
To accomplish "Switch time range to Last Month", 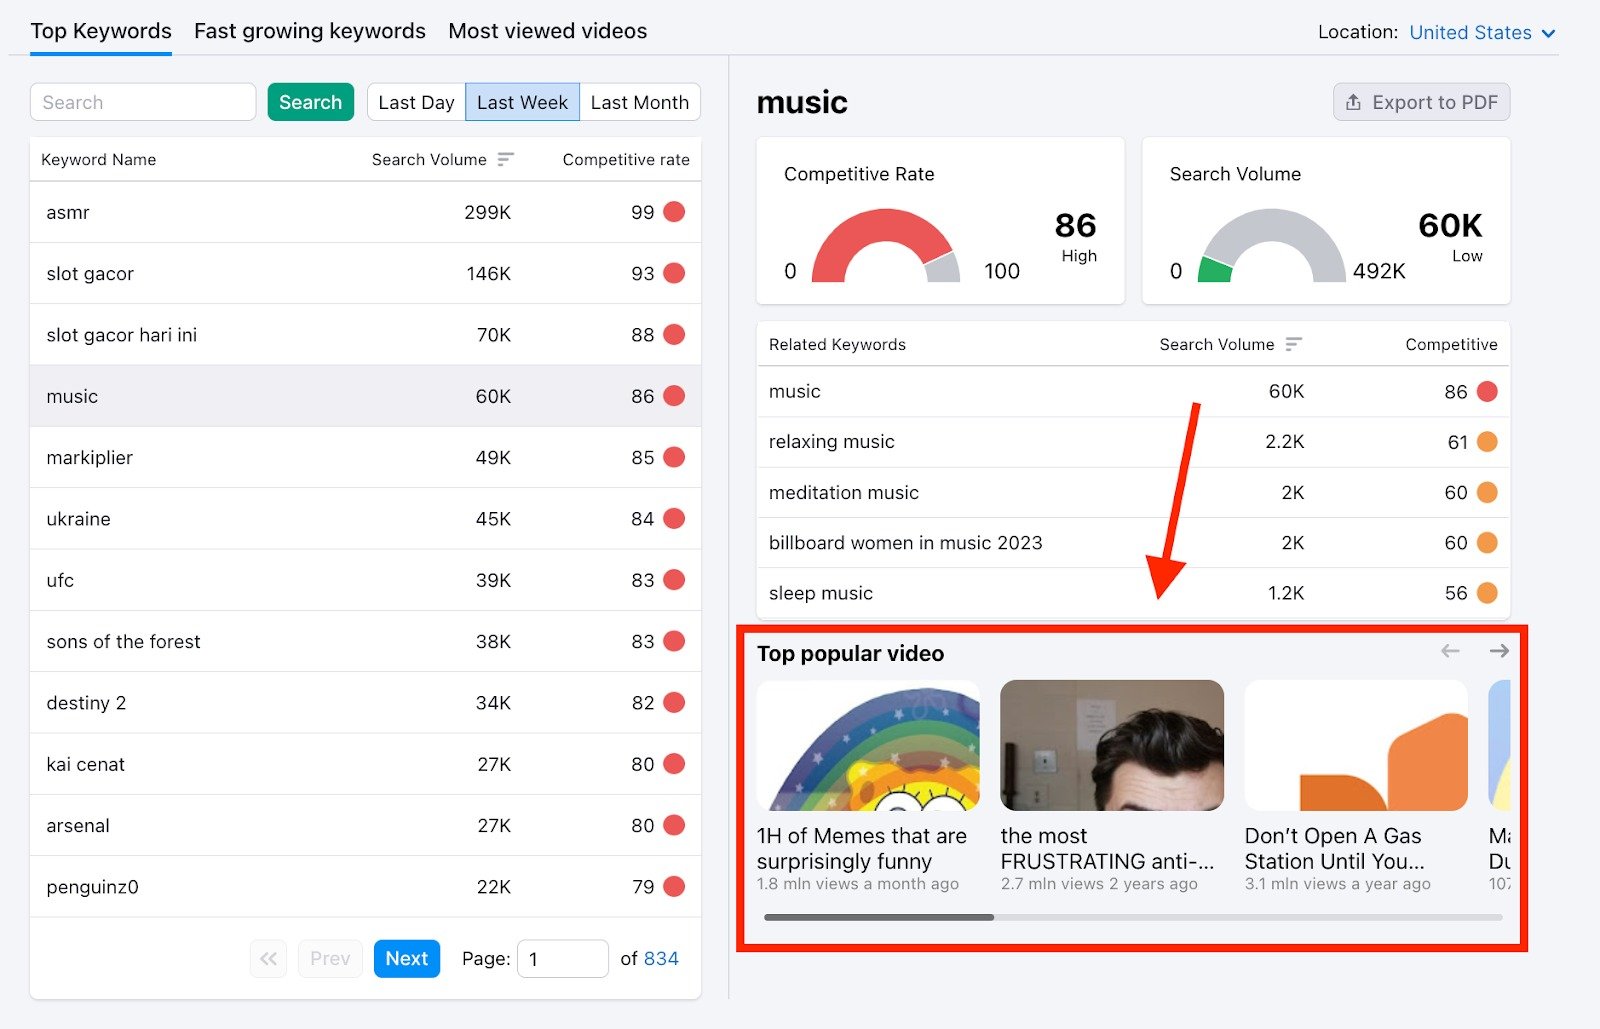I will point(639,101).
